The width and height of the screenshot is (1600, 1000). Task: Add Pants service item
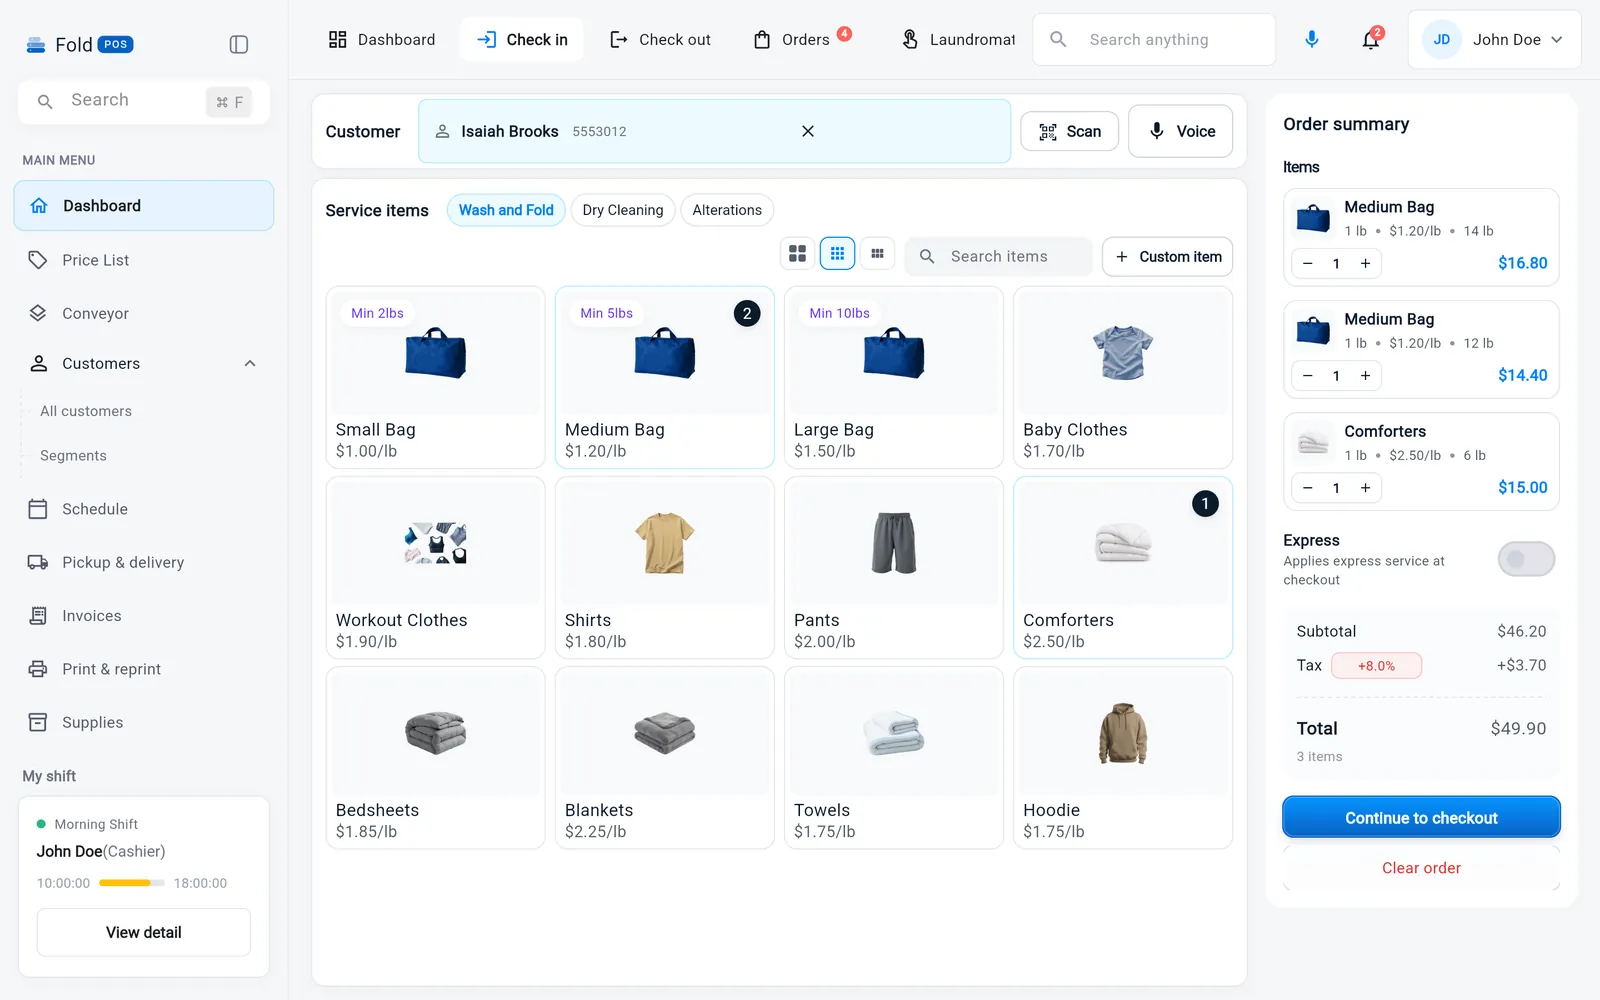tap(893, 567)
